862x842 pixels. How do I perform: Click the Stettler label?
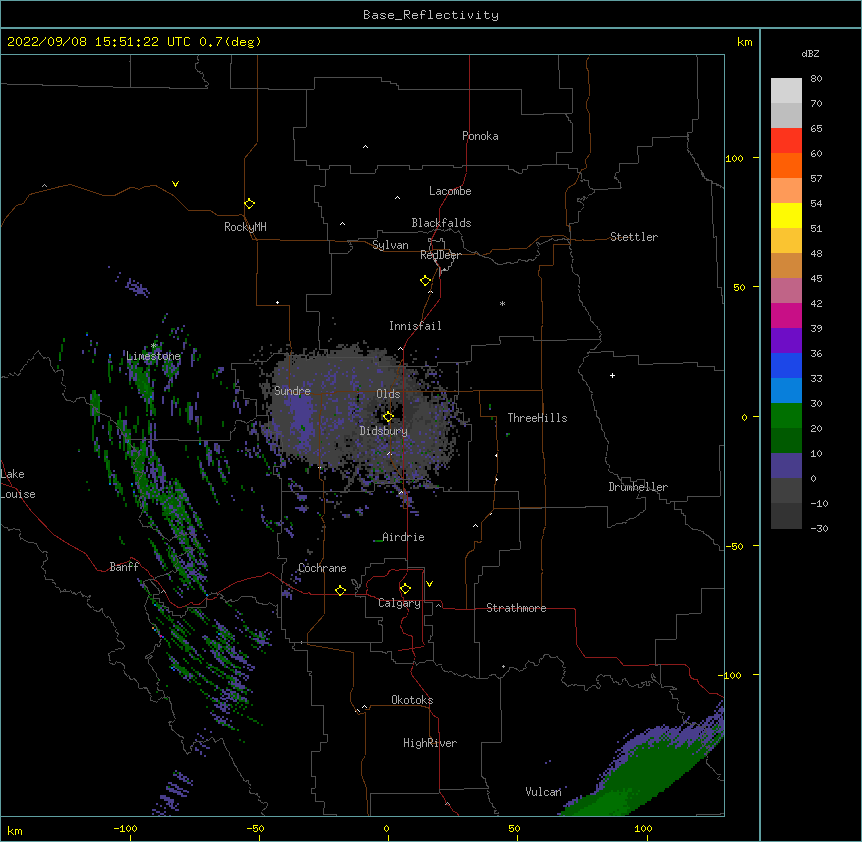click(634, 237)
